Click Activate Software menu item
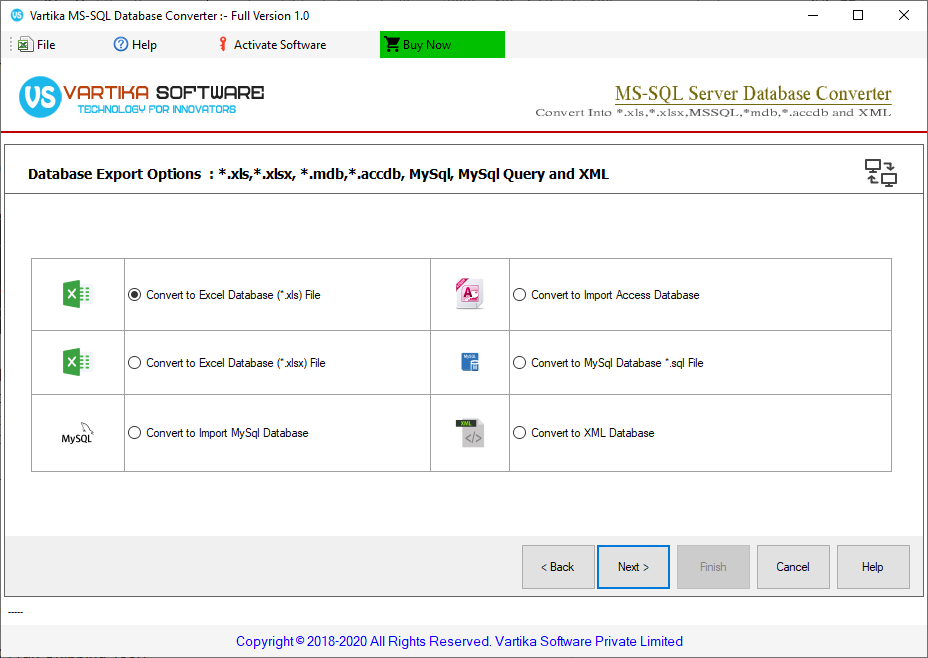 pyautogui.click(x=272, y=44)
